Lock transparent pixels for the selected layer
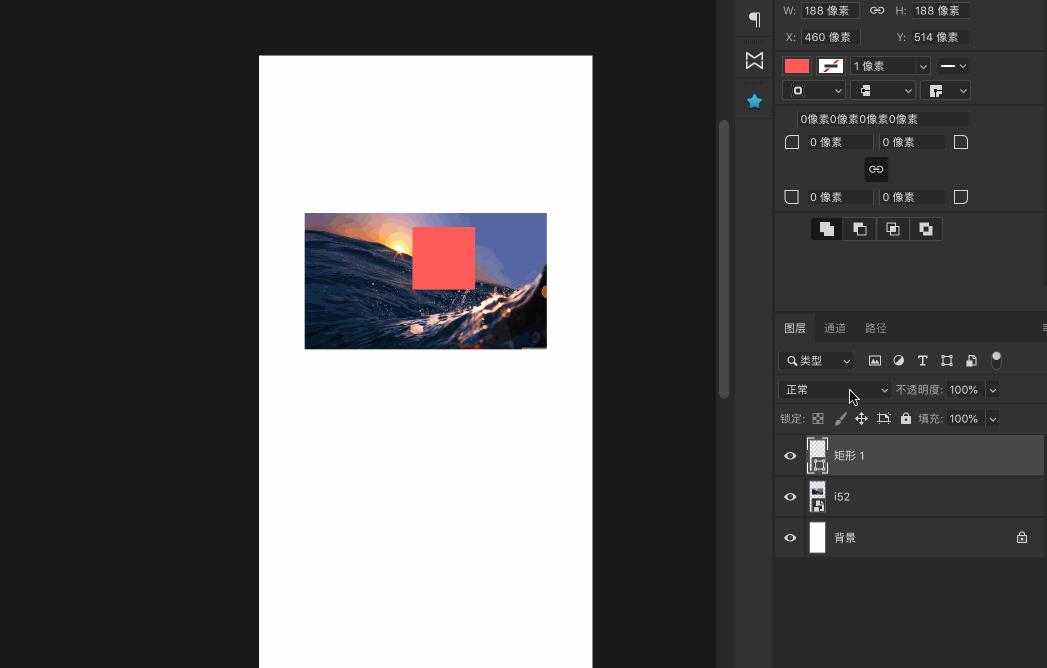This screenshot has height=668, width=1047. tap(817, 419)
